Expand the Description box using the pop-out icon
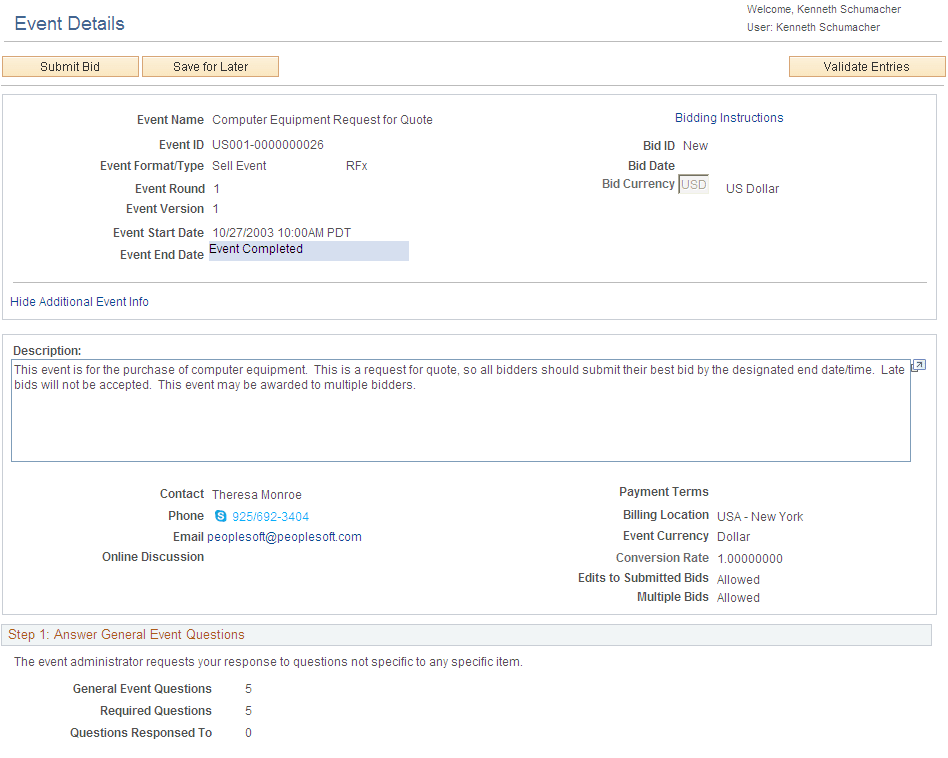Viewport: 948px width, 758px height. pyautogui.click(x=917, y=365)
